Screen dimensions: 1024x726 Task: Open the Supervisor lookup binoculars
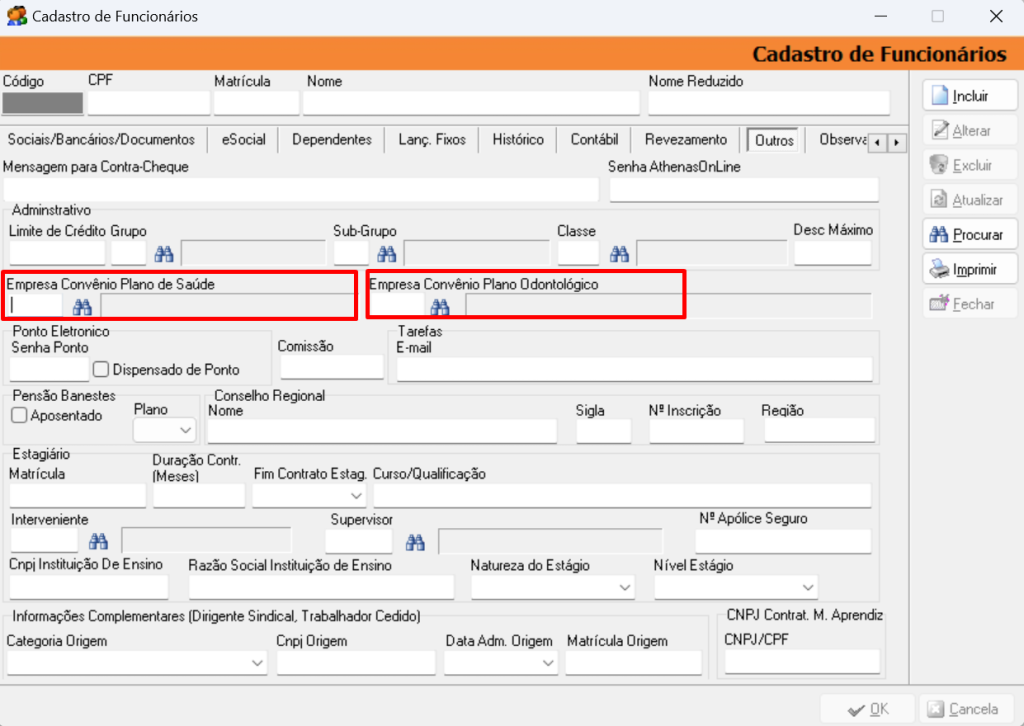click(x=415, y=541)
